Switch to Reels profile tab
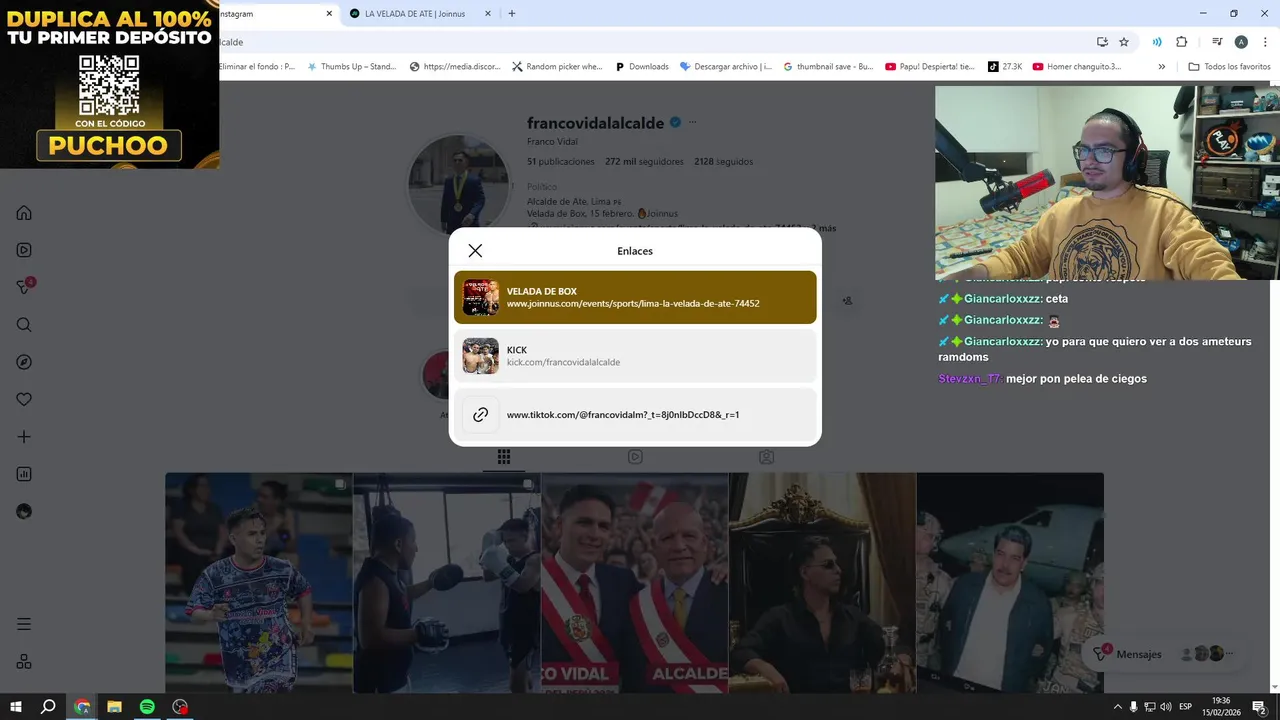The image size is (1280, 720). point(635,457)
